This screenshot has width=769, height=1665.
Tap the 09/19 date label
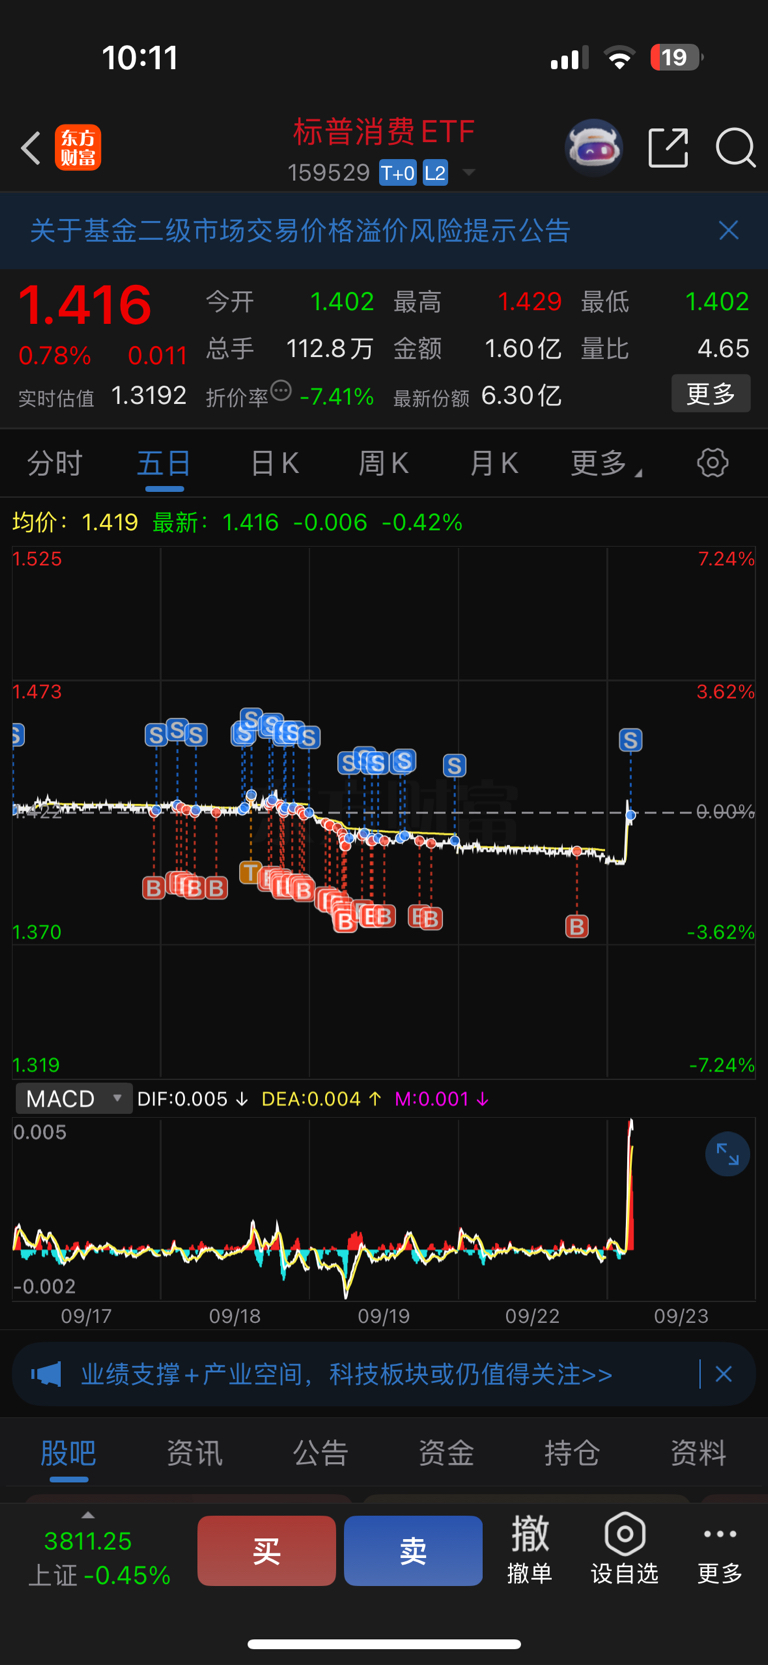coord(384,1316)
